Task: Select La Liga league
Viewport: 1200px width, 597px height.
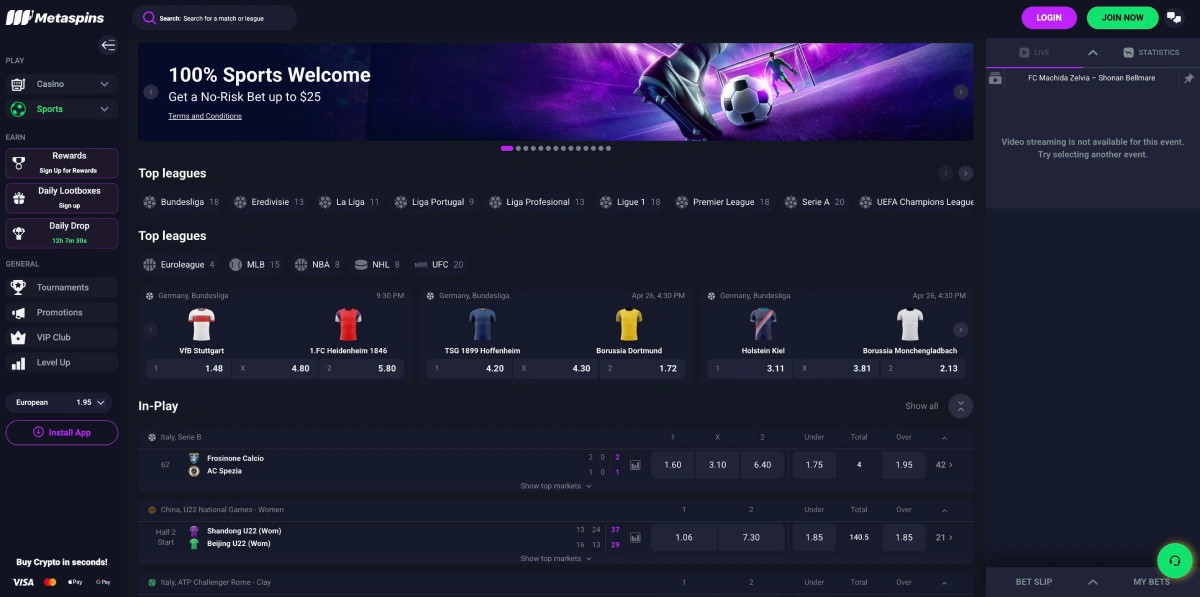Action: [x=349, y=202]
